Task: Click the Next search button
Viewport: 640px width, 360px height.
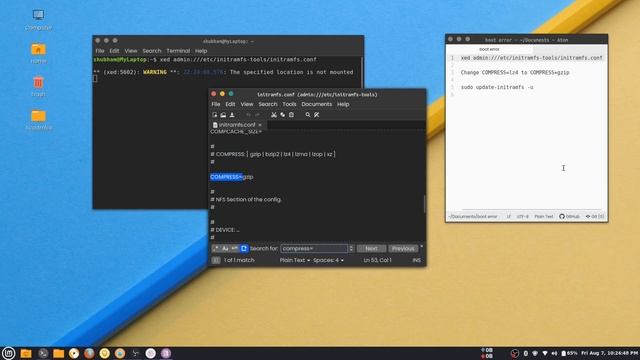Action: 371,248
